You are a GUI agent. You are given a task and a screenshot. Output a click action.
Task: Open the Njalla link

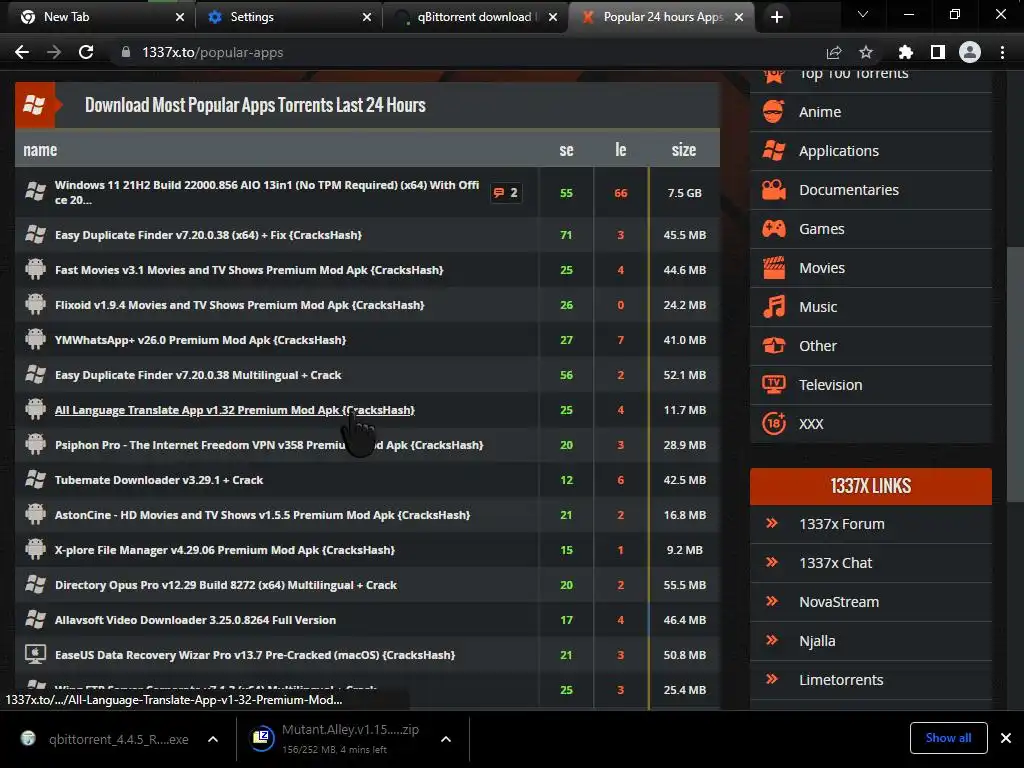click(817, 641)
